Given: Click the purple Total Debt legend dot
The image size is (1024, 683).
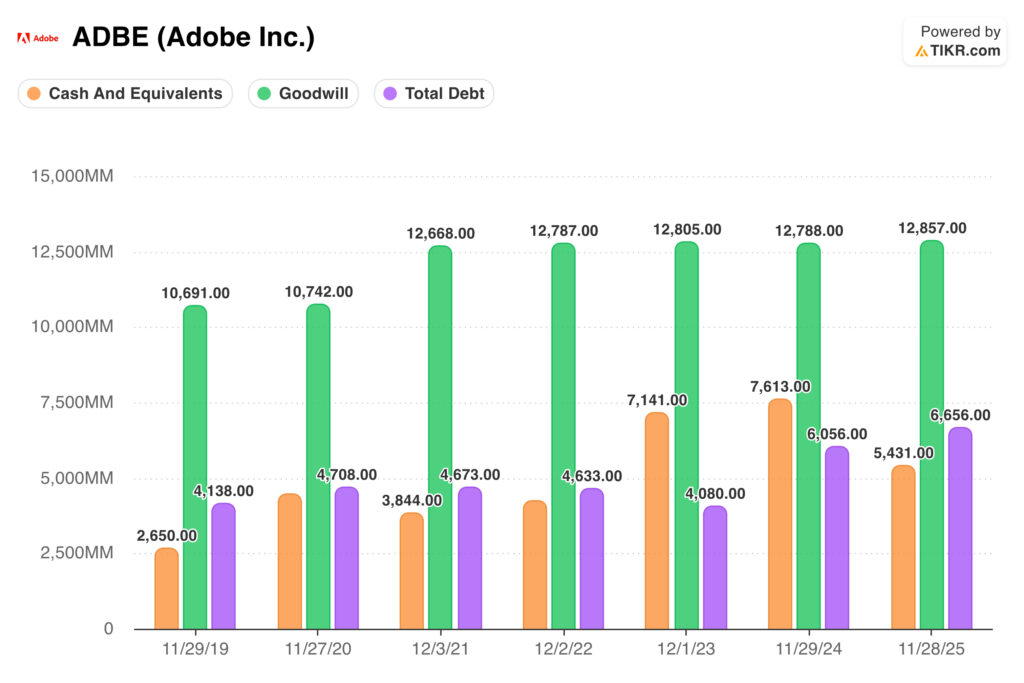Looking at the screenshot, I should pos(390,94).
